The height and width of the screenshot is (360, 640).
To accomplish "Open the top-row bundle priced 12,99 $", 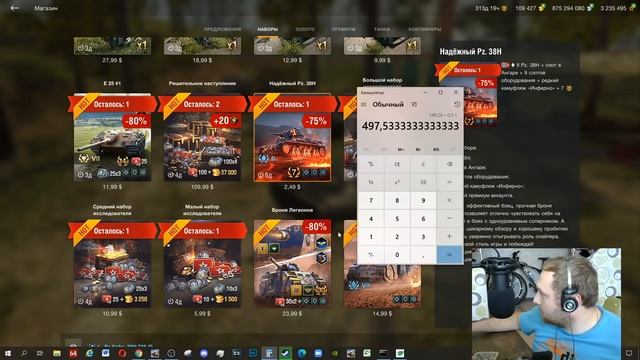I will point(292,46).
